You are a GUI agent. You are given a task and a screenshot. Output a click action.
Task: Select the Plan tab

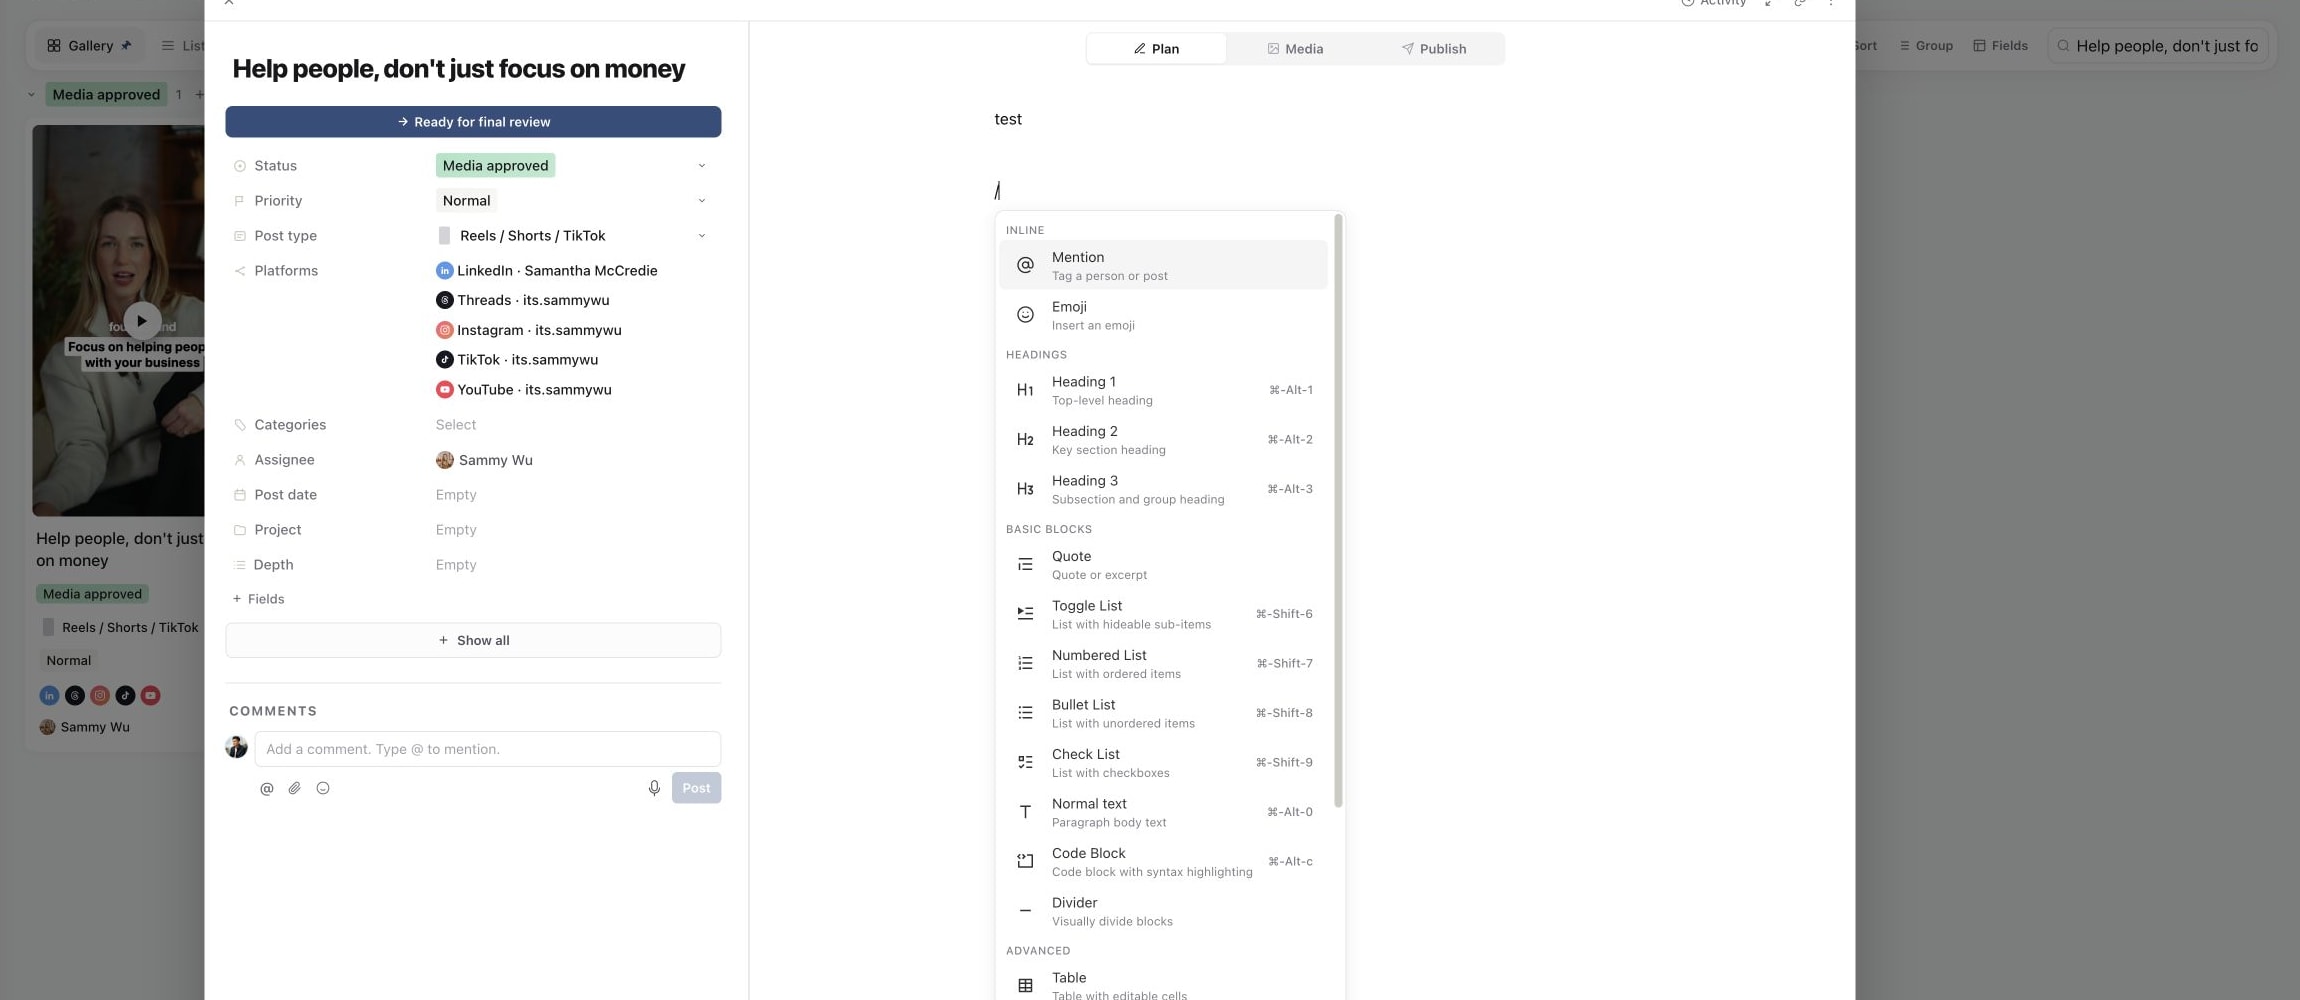tap(1156, 49)
